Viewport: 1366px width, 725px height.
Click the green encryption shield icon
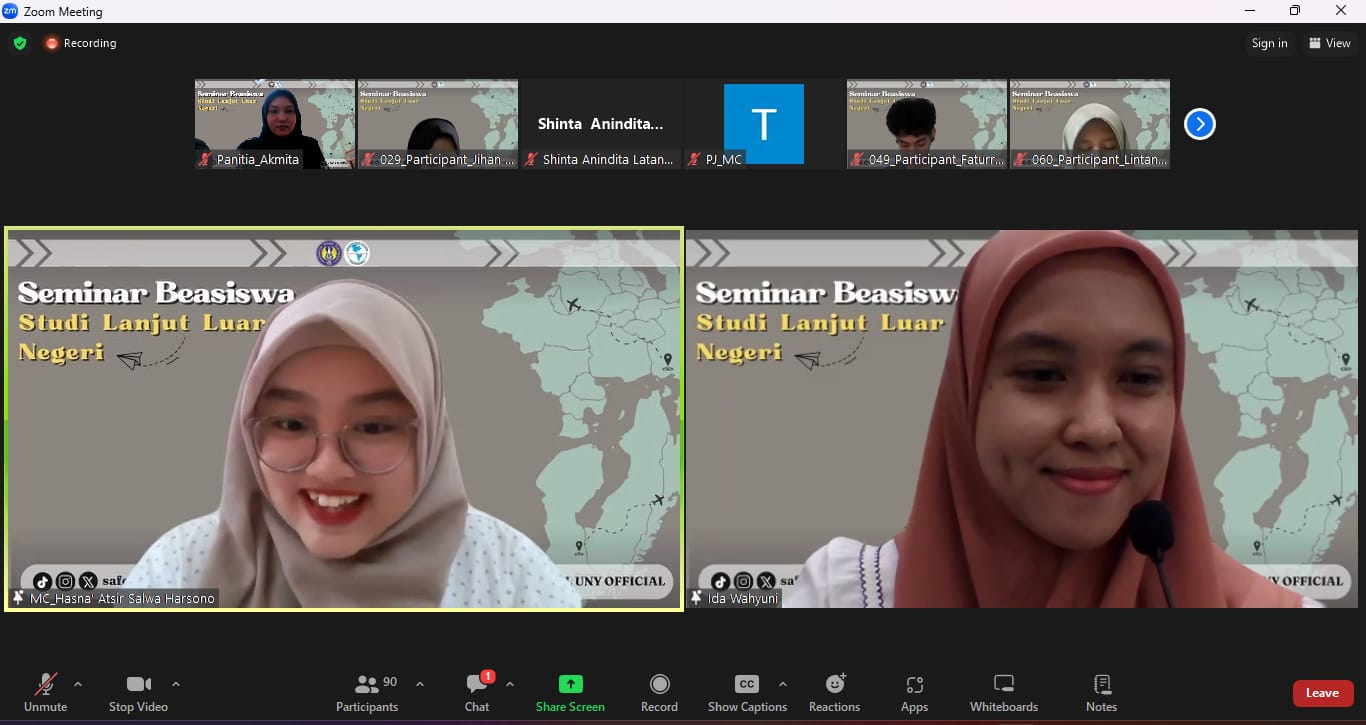coord(20,43)
